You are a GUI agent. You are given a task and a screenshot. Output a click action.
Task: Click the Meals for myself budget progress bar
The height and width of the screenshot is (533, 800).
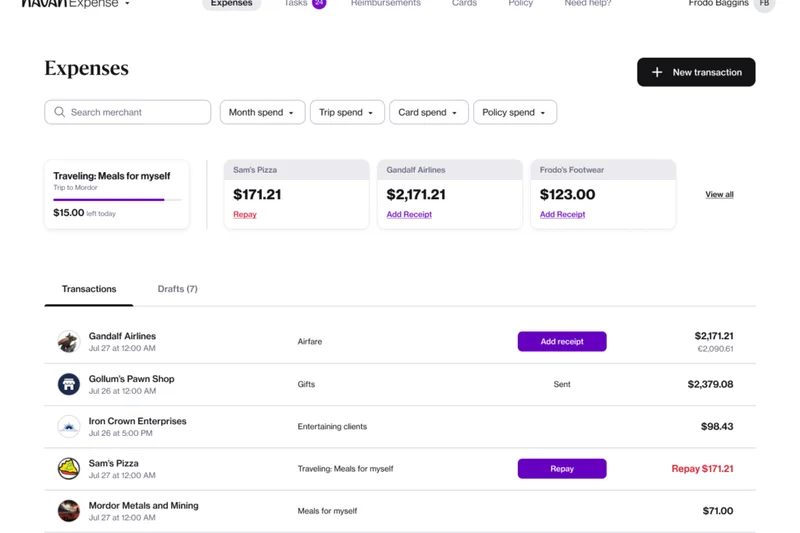click(117, 200)
